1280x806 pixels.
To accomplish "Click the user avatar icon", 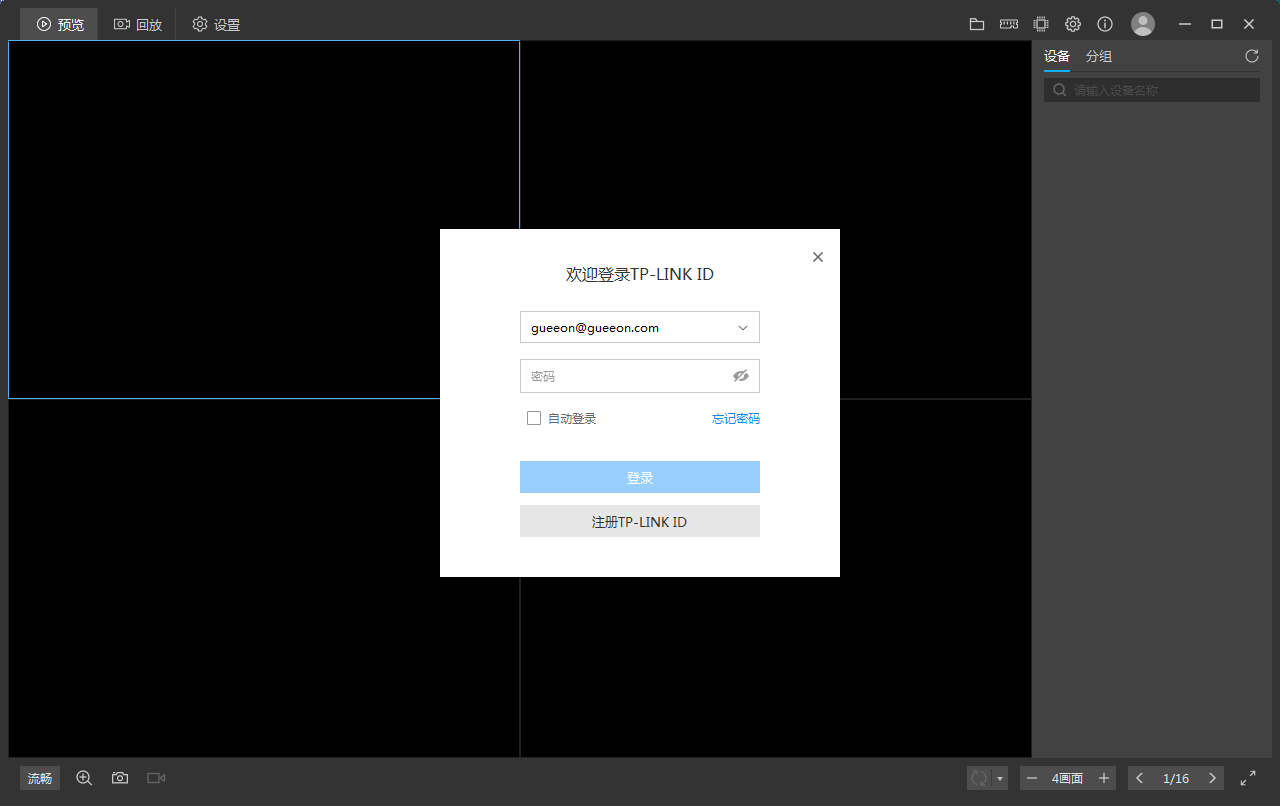I will [1142, 24].
